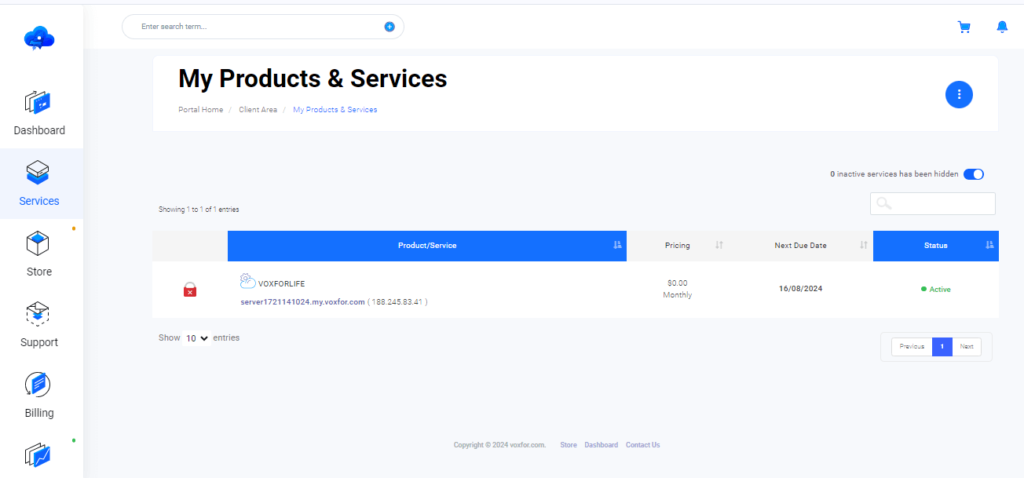1024x478 pixels.
Task: Open server1721141024.my.voxfor.com service link
Action: [x=302, y=301]
